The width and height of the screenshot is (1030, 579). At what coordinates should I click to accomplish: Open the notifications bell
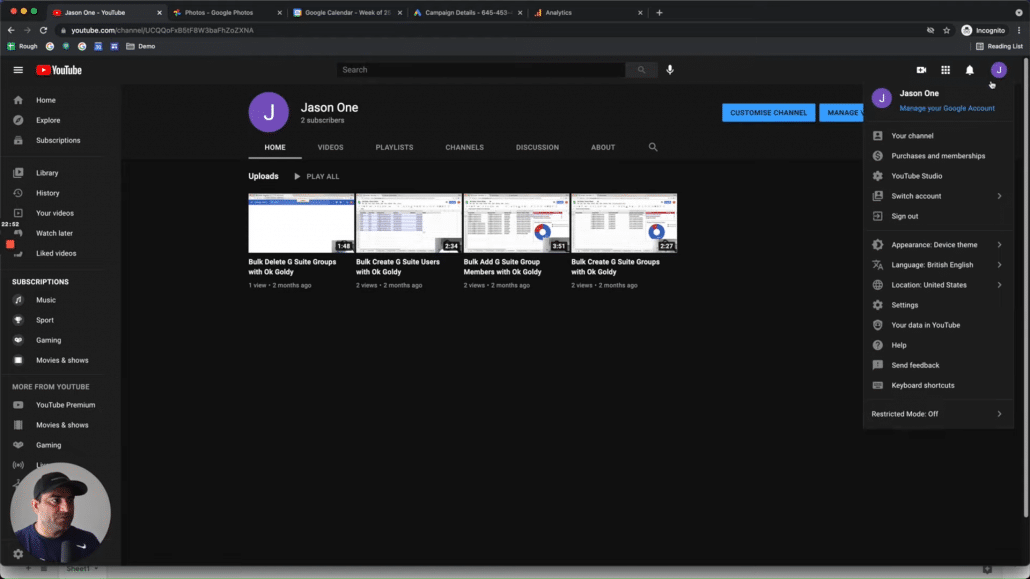(970, 70)
